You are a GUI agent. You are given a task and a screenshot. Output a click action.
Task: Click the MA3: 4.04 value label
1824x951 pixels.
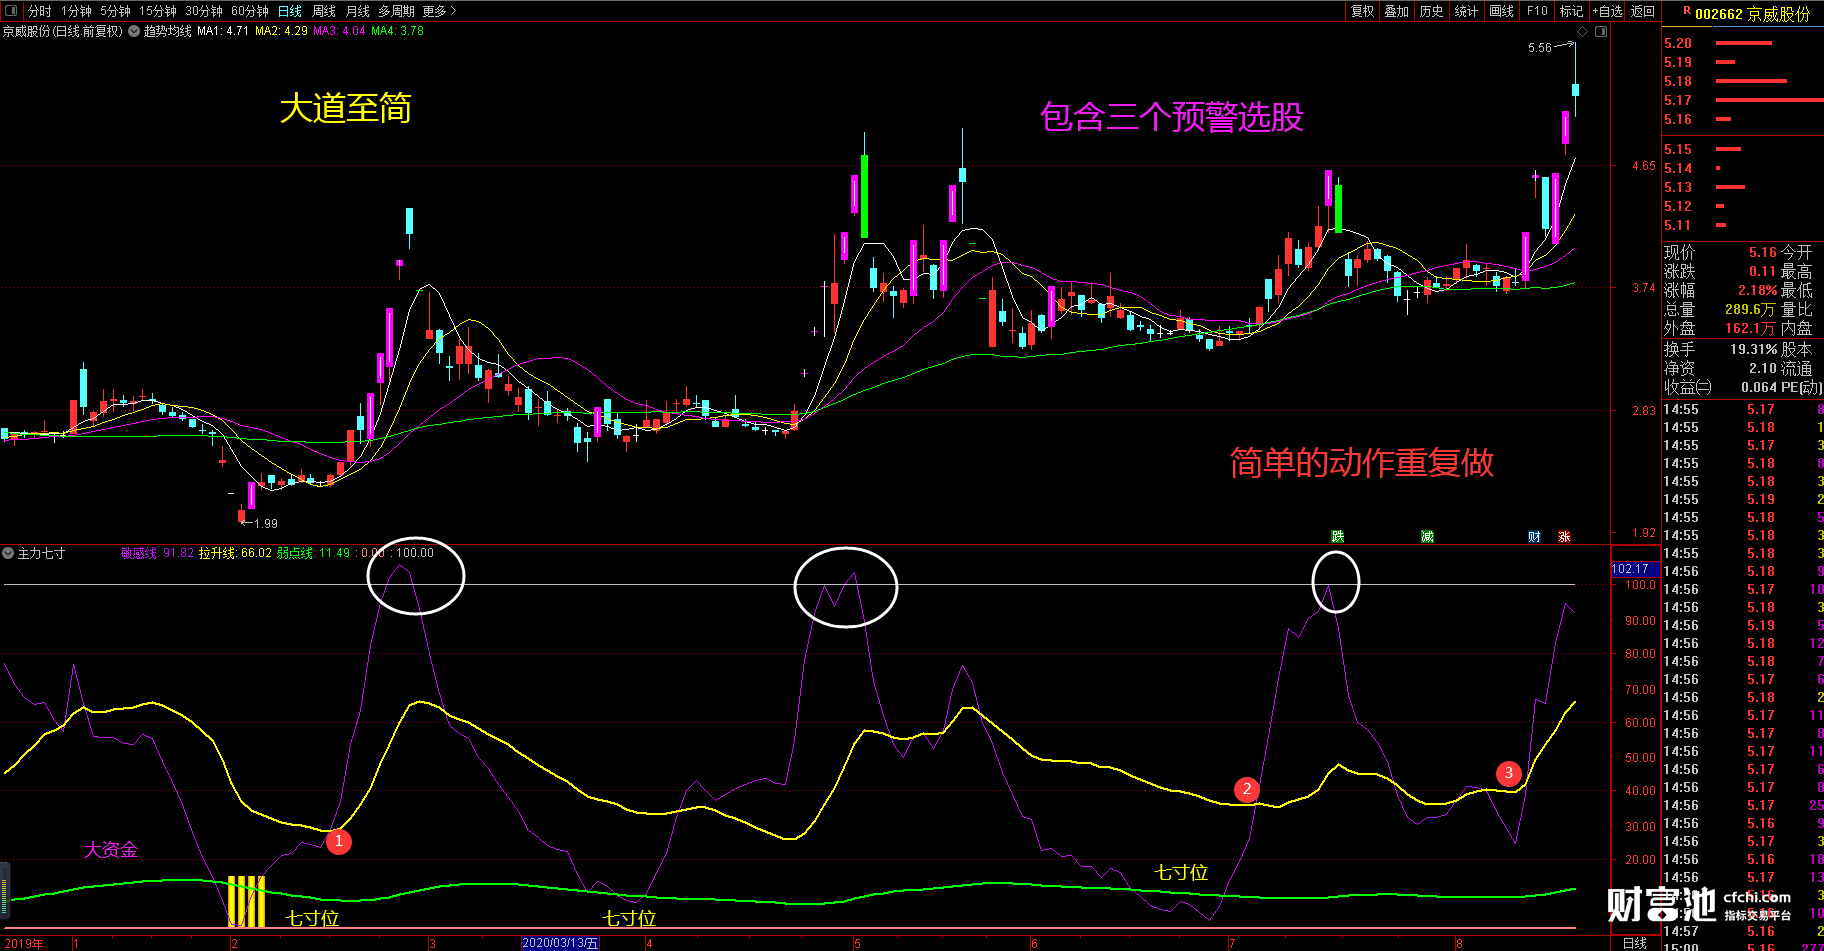pos(339,31)
